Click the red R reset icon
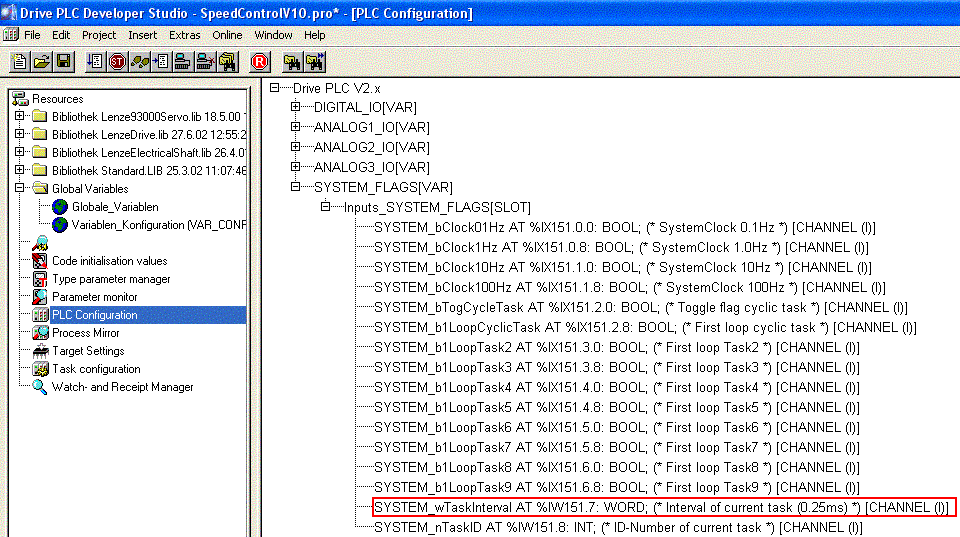The width and height of the screenshot is (960, 537). [260, 62]
